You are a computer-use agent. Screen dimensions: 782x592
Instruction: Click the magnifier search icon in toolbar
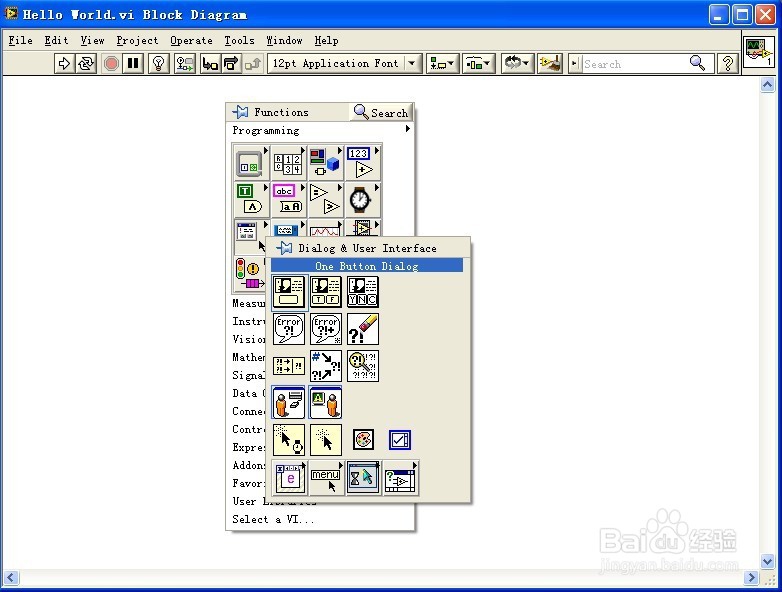[x=697, y=63]
